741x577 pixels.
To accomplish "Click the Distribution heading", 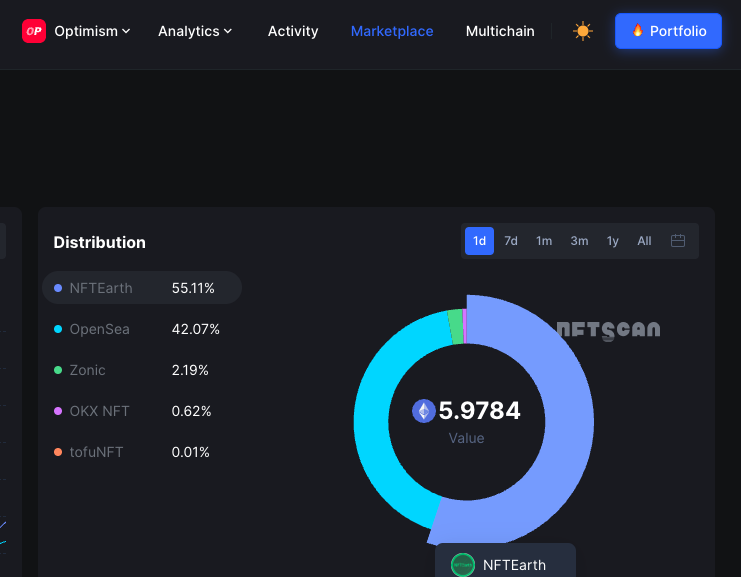I will [x=100, y=242].
